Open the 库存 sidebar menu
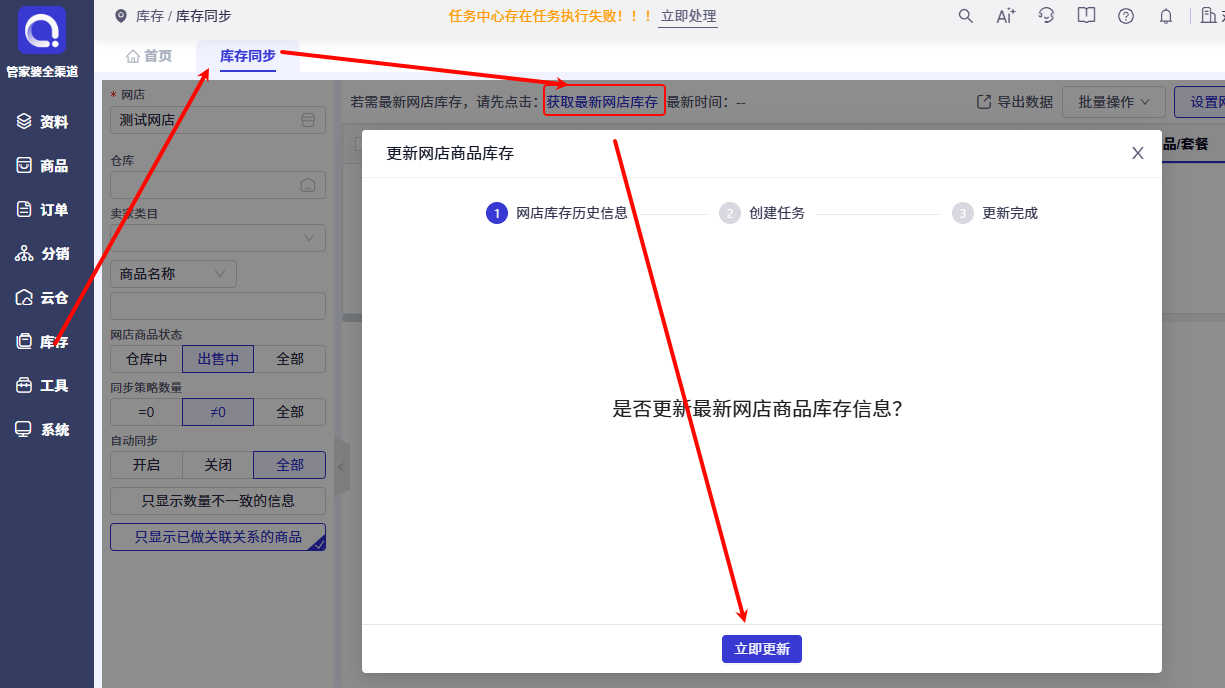Image resolution: width=1225 pixels, height=688 pixels. pos(42,342)
